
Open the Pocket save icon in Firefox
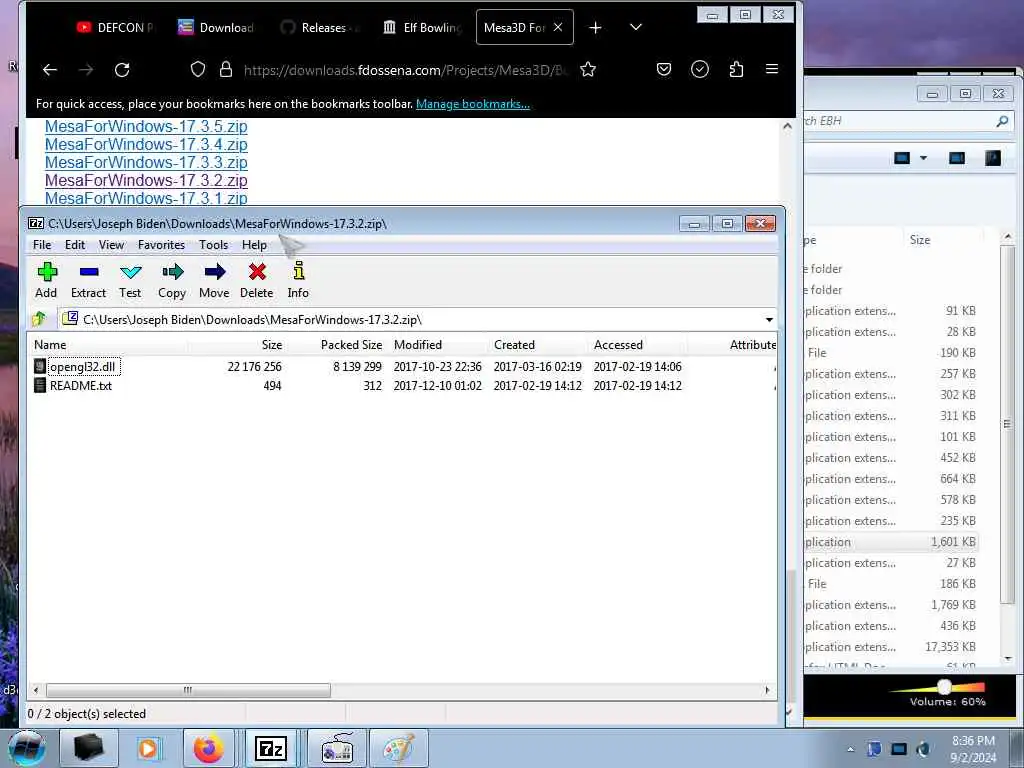[664, 69]
